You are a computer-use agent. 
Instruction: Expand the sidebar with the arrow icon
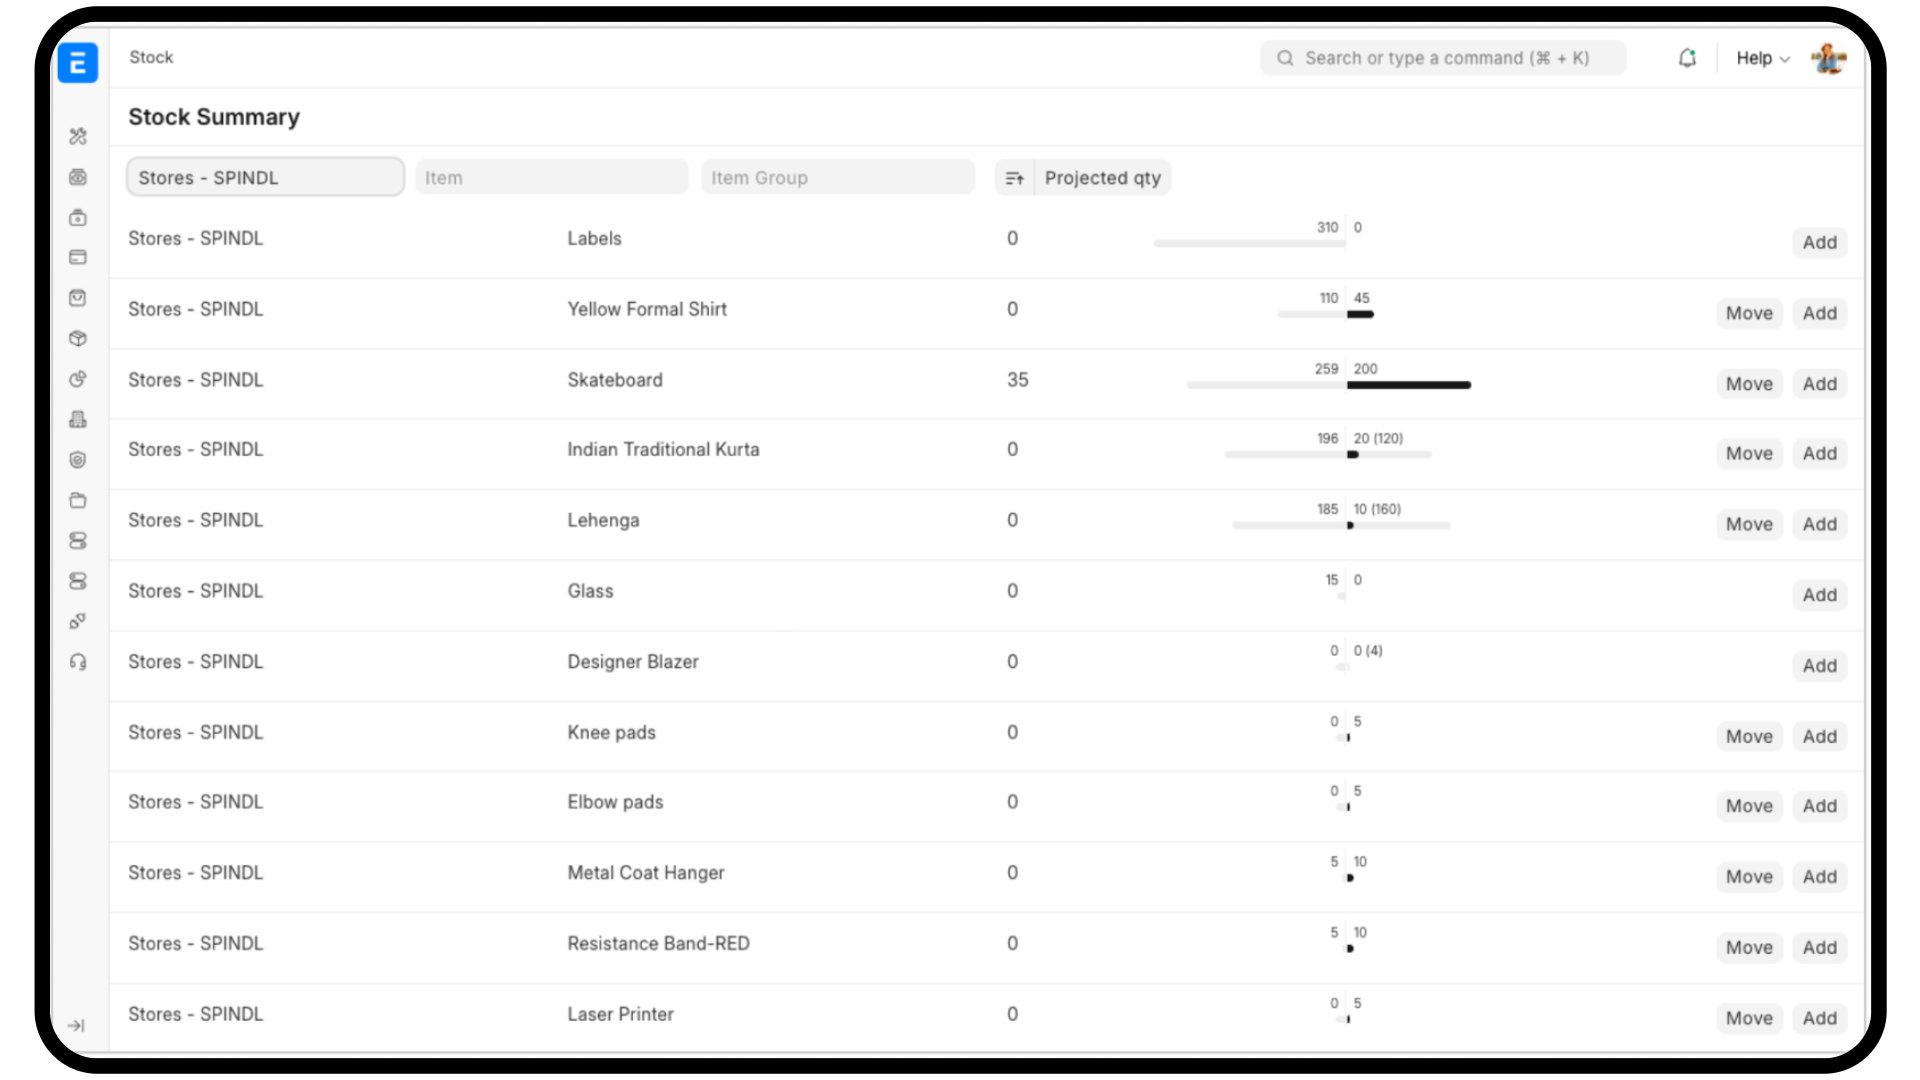(x=76, y=1026)
